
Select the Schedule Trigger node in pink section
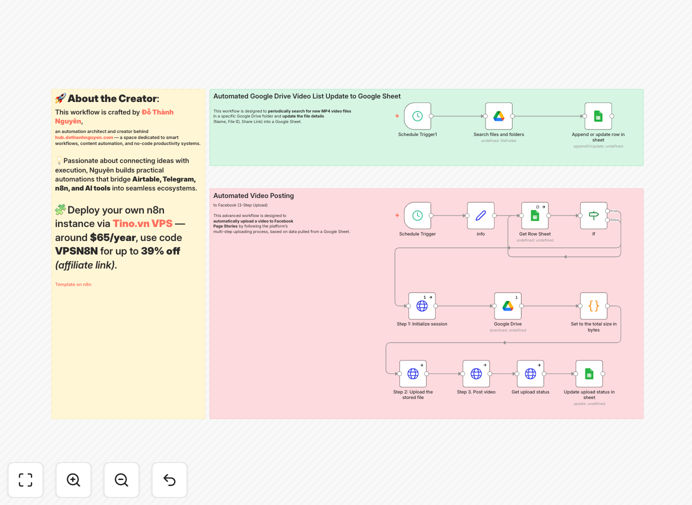(417, 215)
